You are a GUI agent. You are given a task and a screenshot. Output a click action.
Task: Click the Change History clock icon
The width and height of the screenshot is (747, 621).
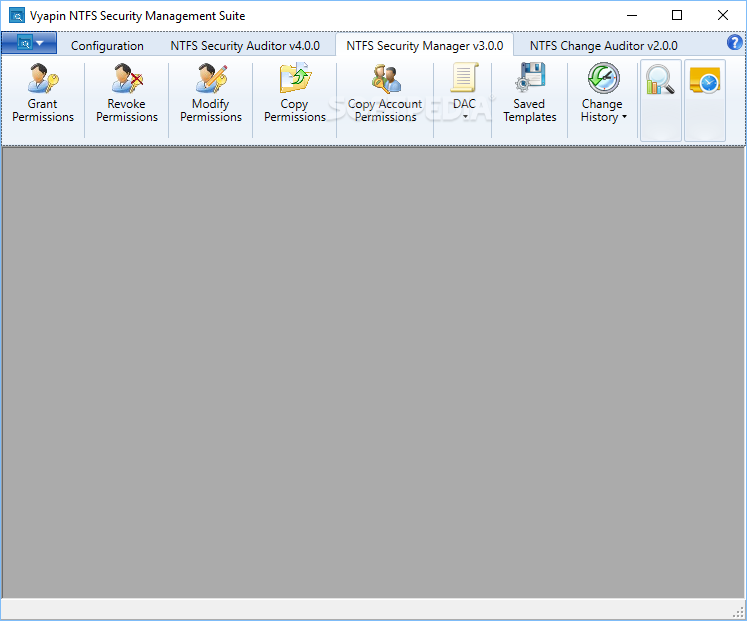(604, 78)
